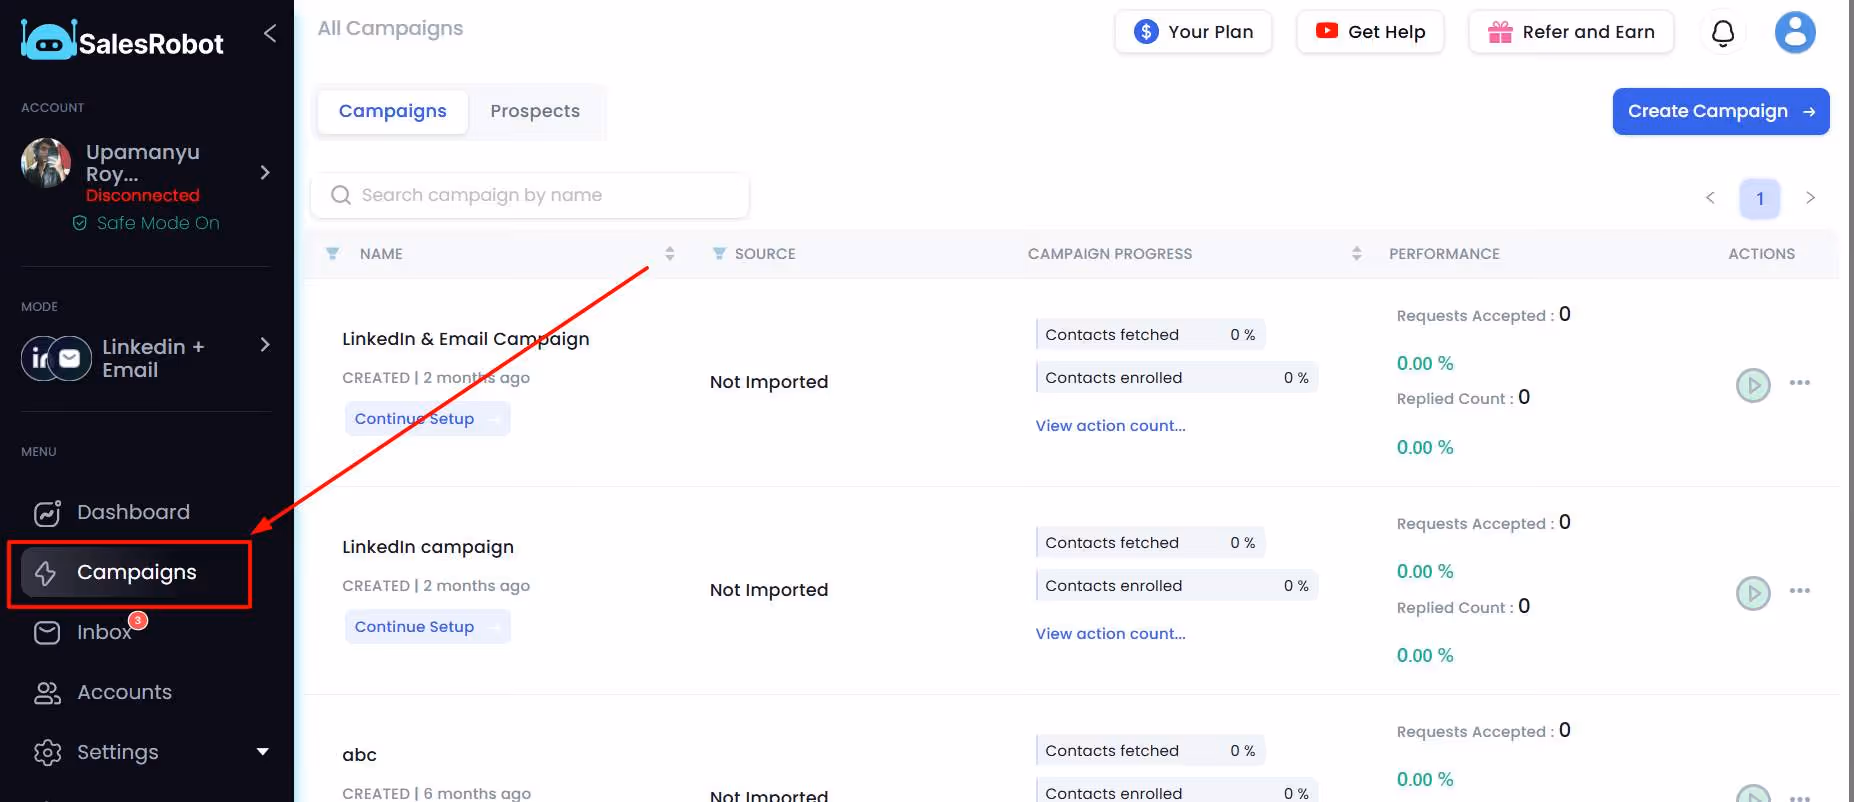Expand the Upamanyu Roy account chevron
This screenshot has height=802, width=1854.
click(265, 172)
